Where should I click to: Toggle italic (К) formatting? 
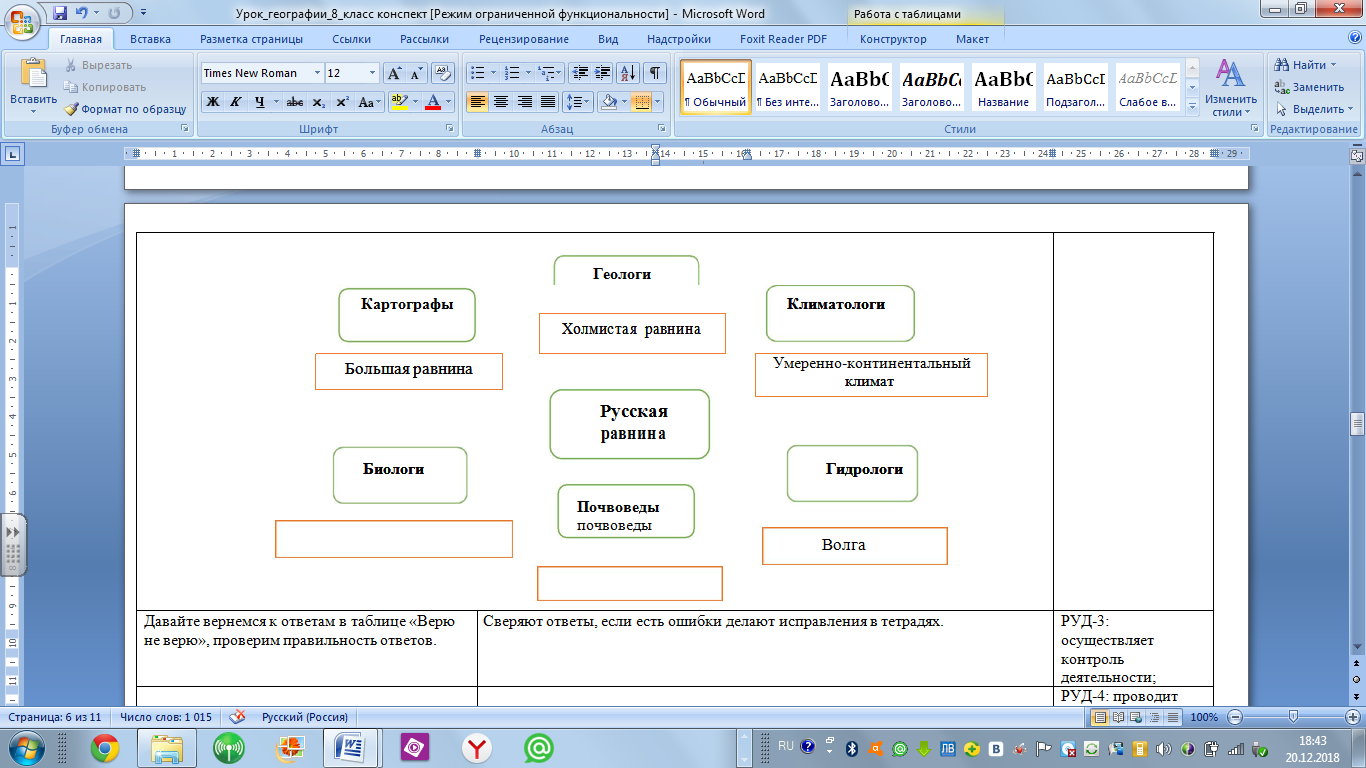tap(236, 102)
